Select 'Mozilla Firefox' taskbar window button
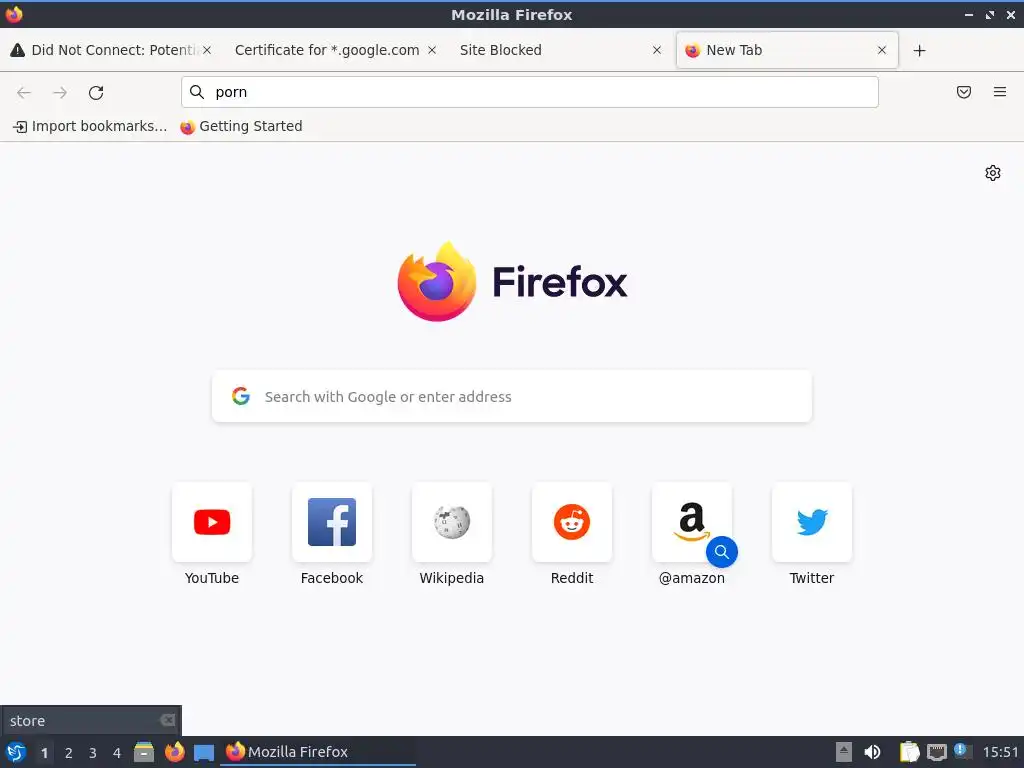Image resolution: width=1024 pixels, height=768 pixels. (x=318, y=752)
